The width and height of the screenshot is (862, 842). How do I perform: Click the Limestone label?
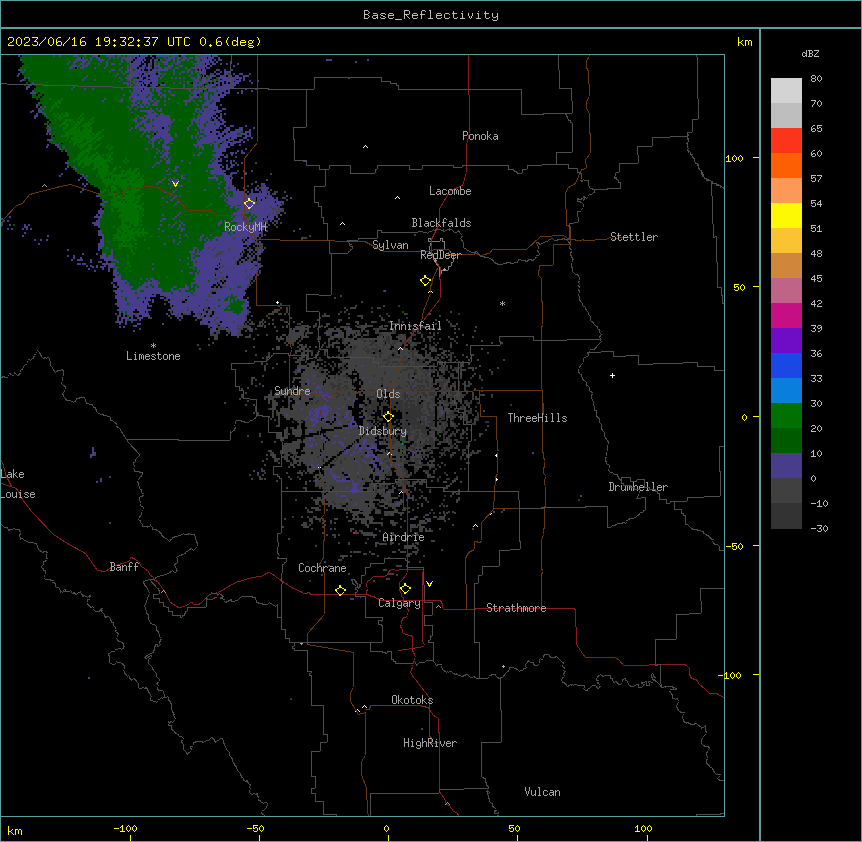click(153, 356)
